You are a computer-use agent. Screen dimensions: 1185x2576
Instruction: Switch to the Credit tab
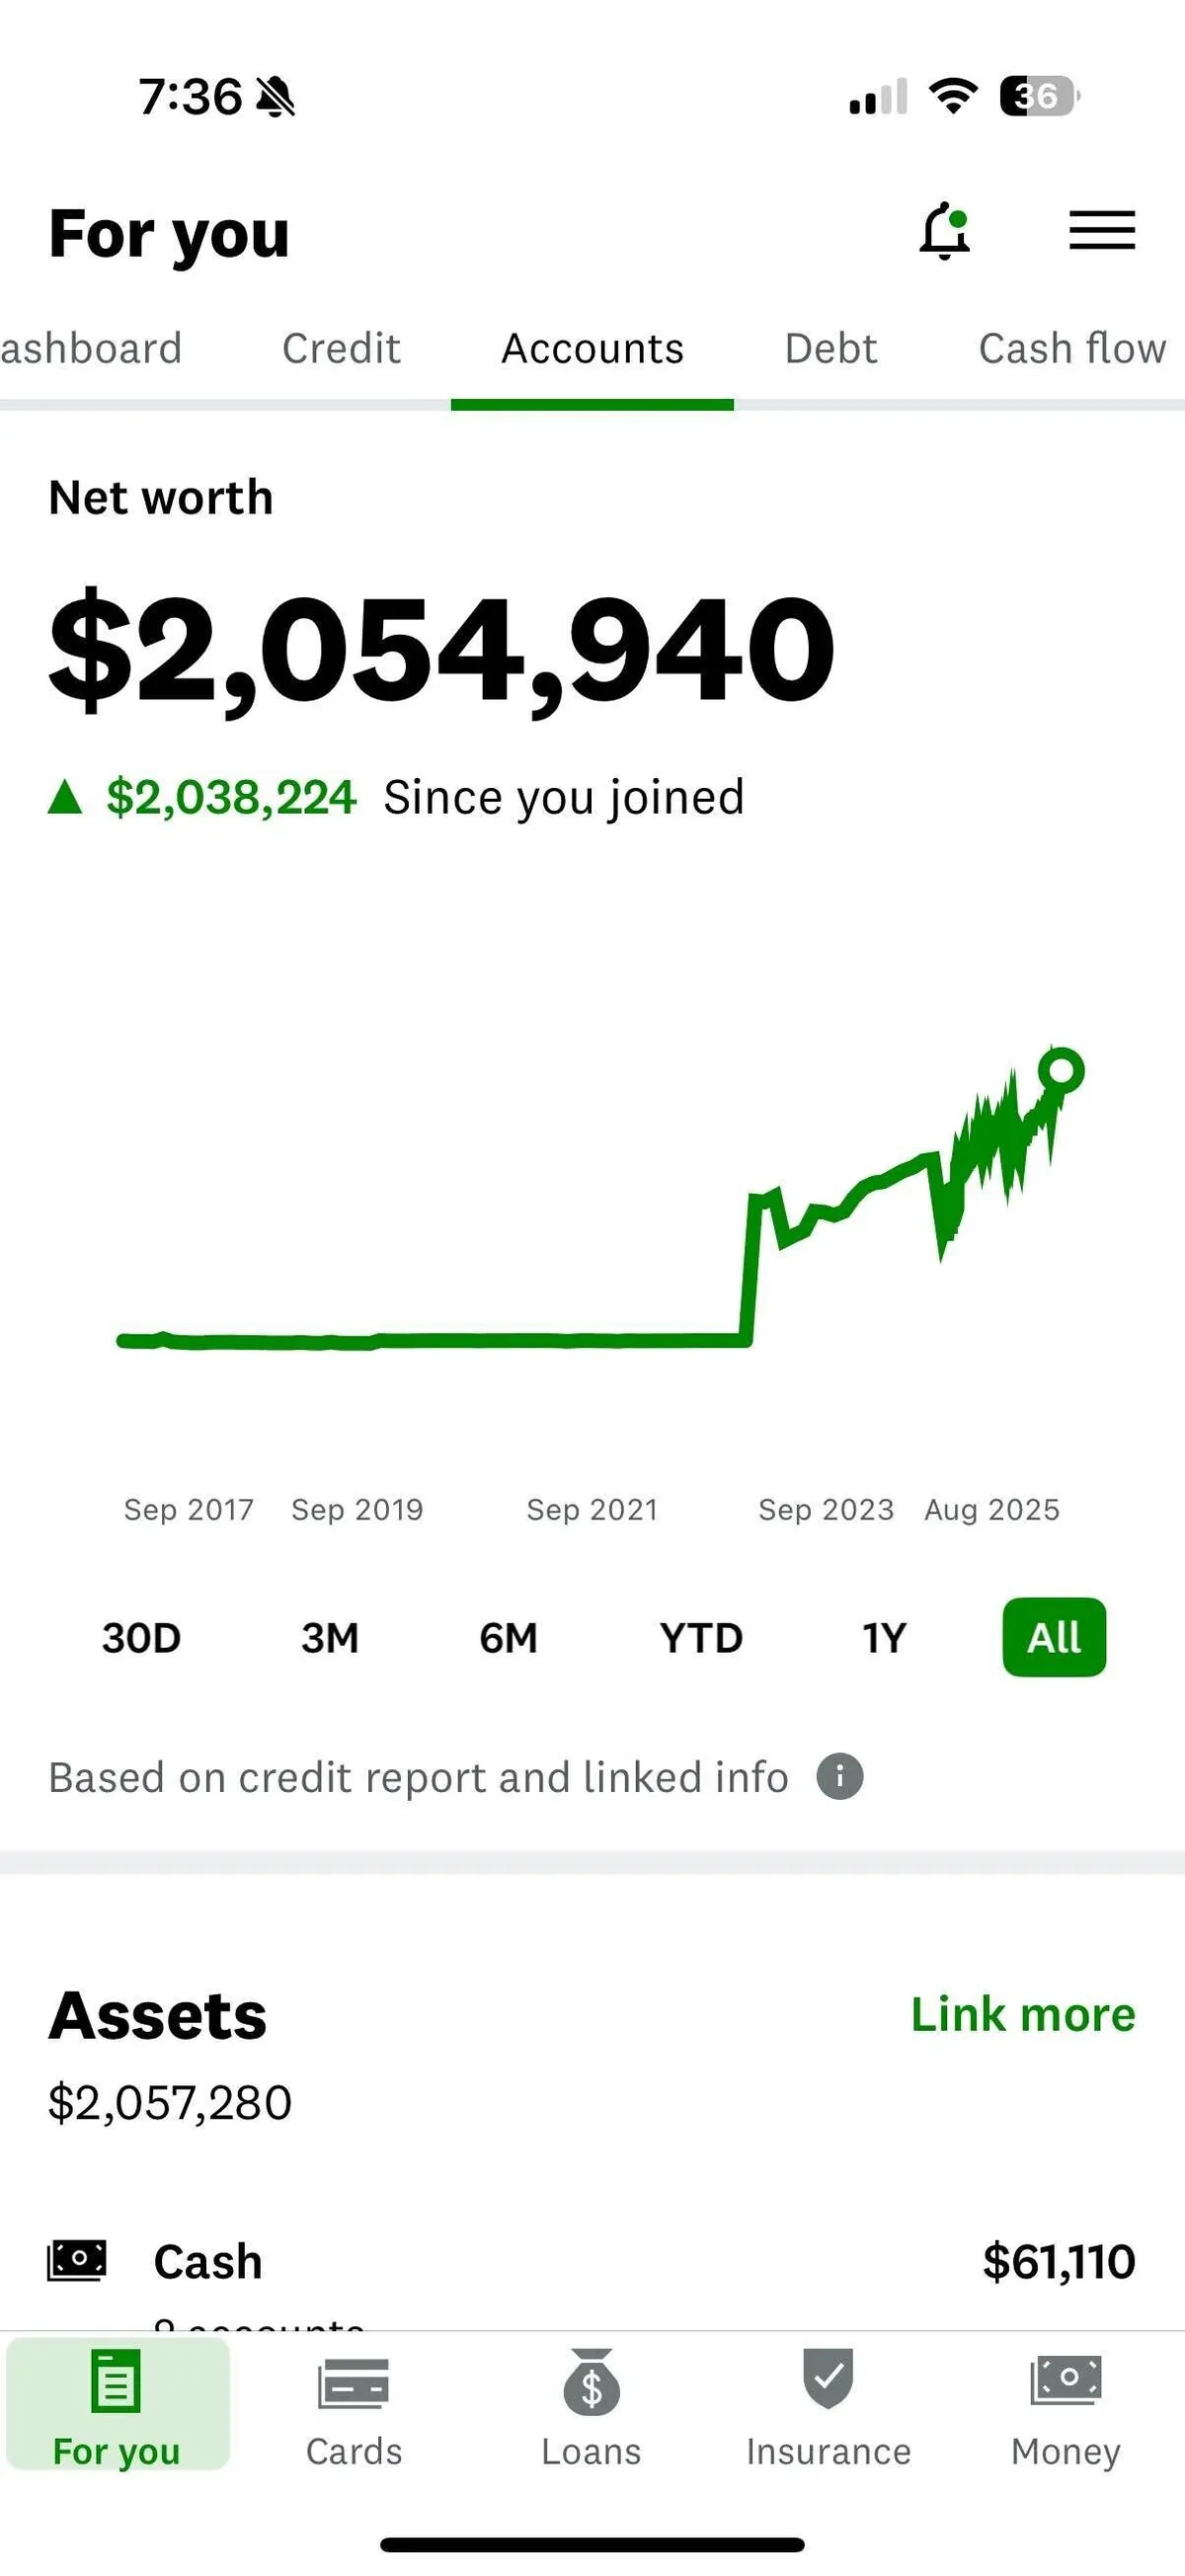[341, 349]
